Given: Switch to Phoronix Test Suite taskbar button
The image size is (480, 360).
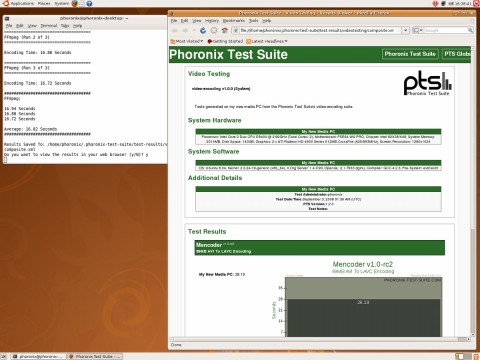Looking at the screenshot, I should (x=95, y=356).
